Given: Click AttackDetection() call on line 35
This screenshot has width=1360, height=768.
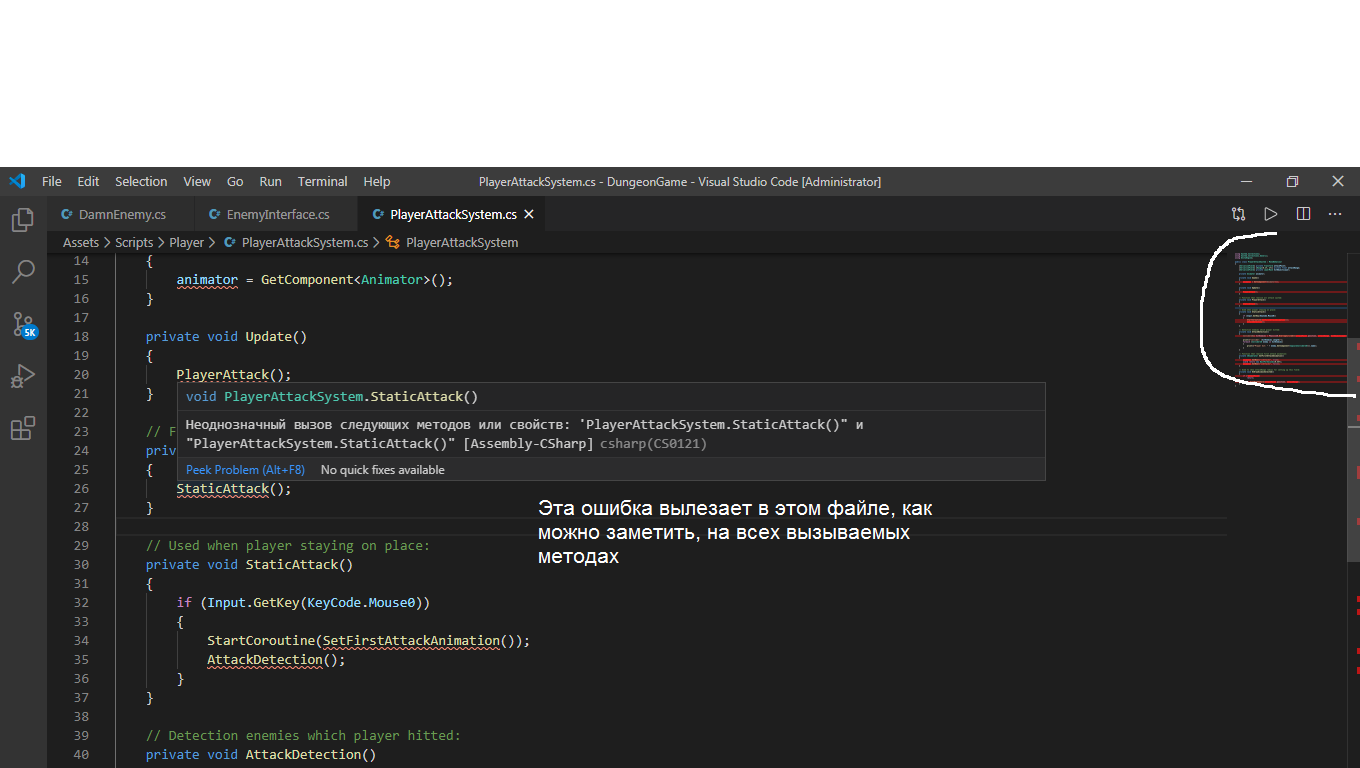Looking at the screenshot, I should pyautogui.click(x=276, y=660).
